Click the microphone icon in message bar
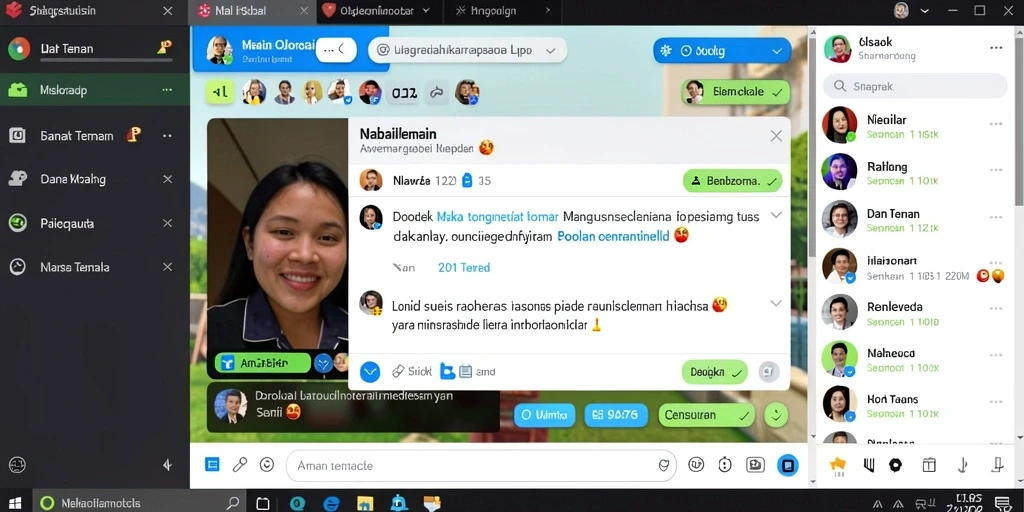Screen dimensions: 1024x512 pos(240,465)
